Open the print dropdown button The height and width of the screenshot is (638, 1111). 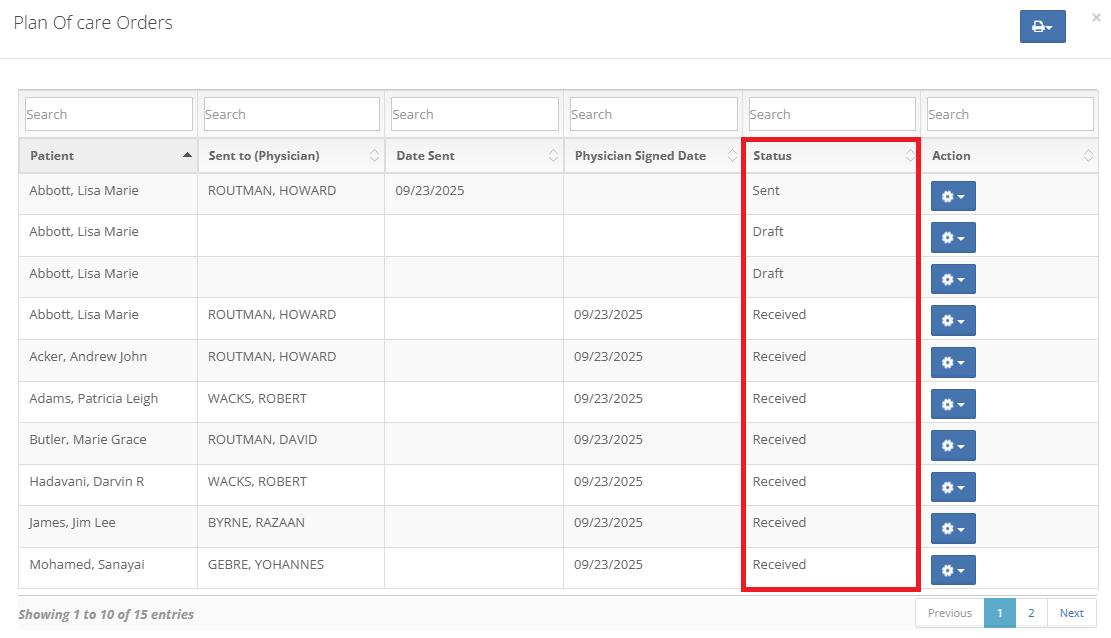tap(1042, 27)
